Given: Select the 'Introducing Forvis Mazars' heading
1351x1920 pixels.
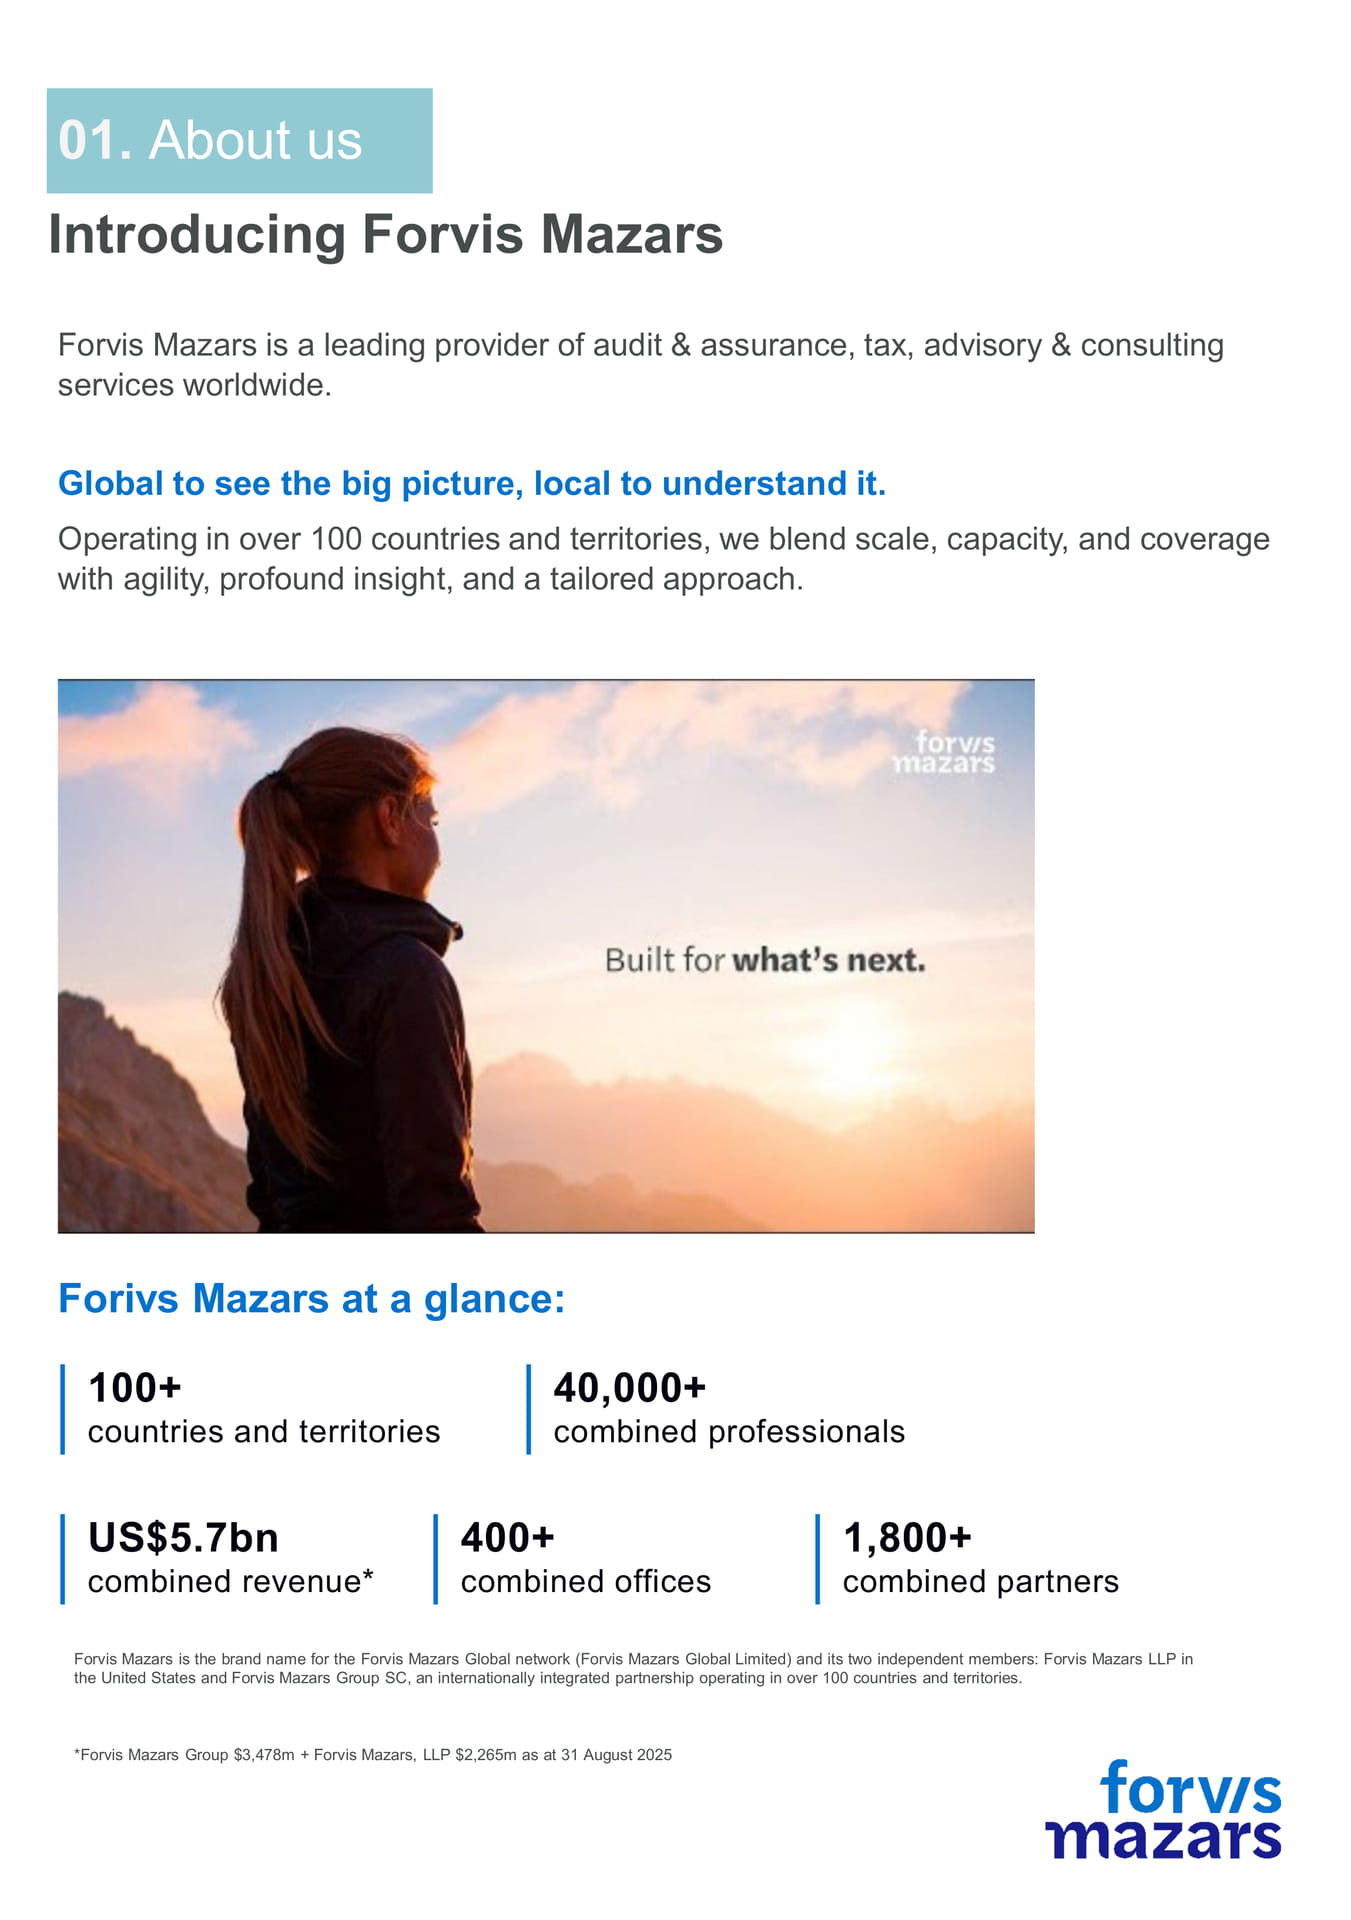Looking at the screenshot, I should pyautogui.click(x=386, y=235).
